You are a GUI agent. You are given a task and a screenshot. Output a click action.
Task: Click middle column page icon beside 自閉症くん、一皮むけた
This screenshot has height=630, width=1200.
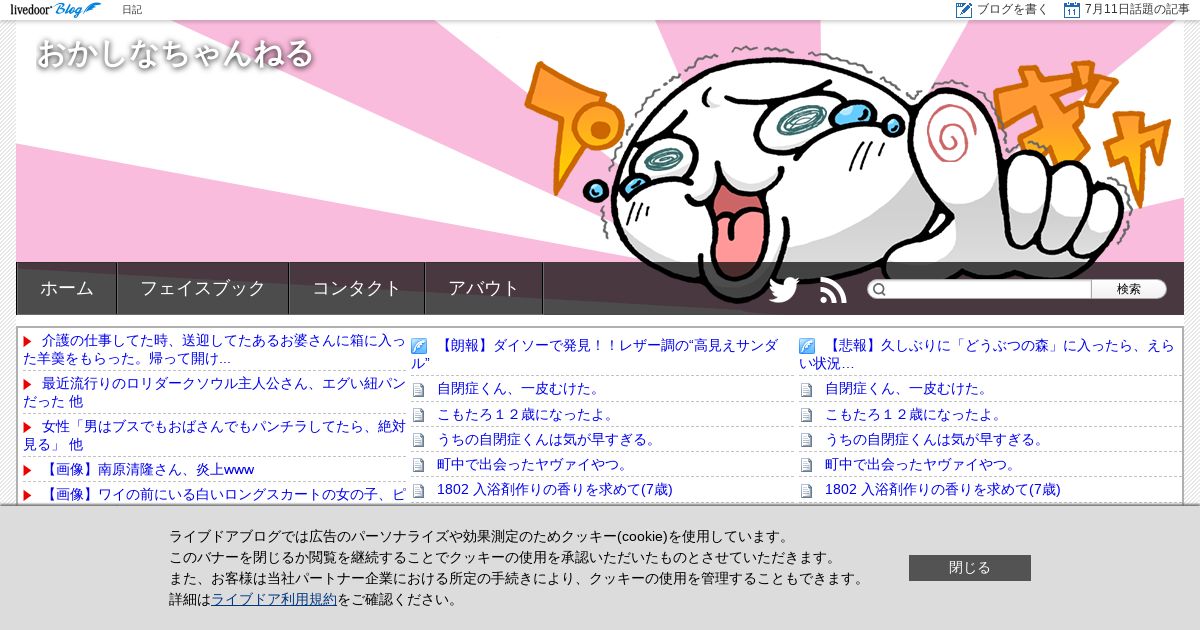coord(418,389)
